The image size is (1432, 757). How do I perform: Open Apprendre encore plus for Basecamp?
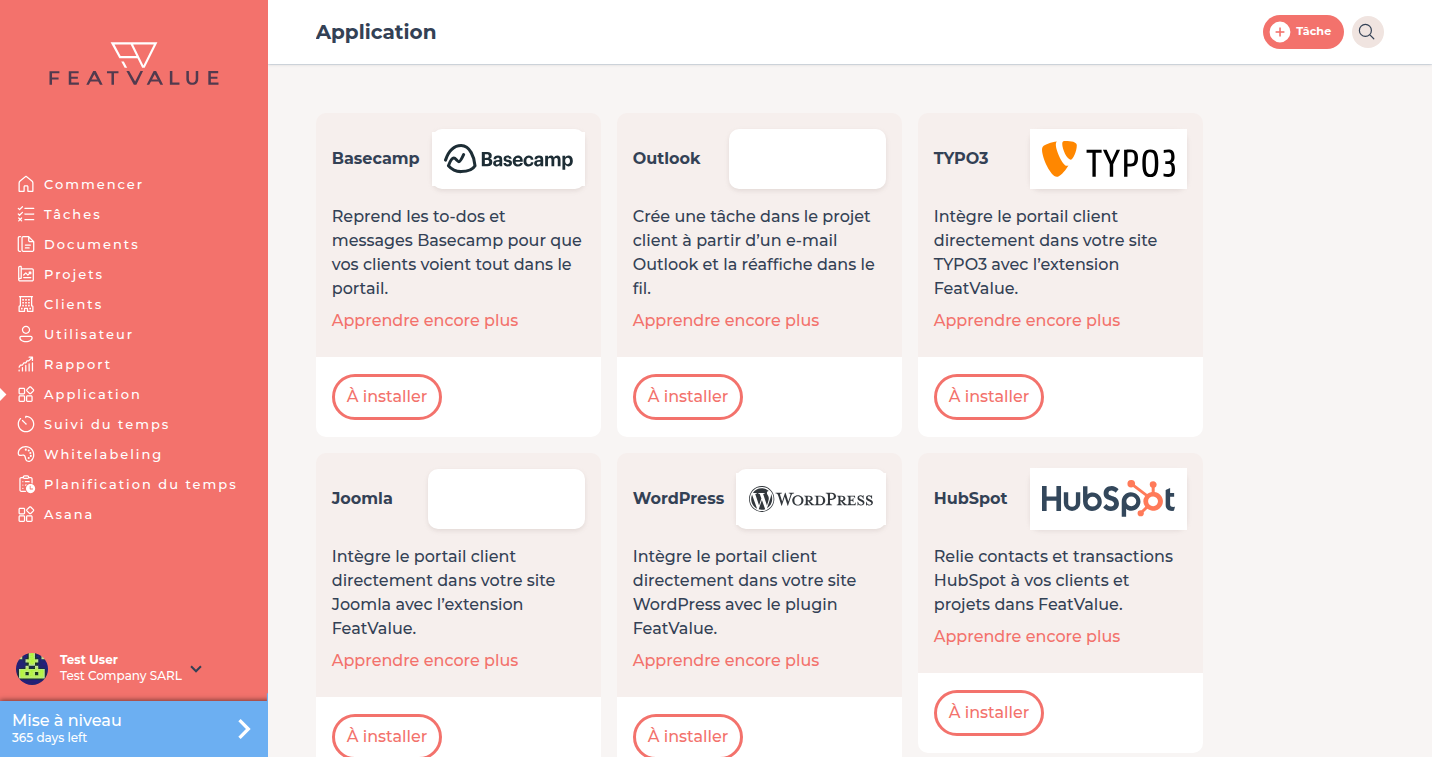point(425,321)
